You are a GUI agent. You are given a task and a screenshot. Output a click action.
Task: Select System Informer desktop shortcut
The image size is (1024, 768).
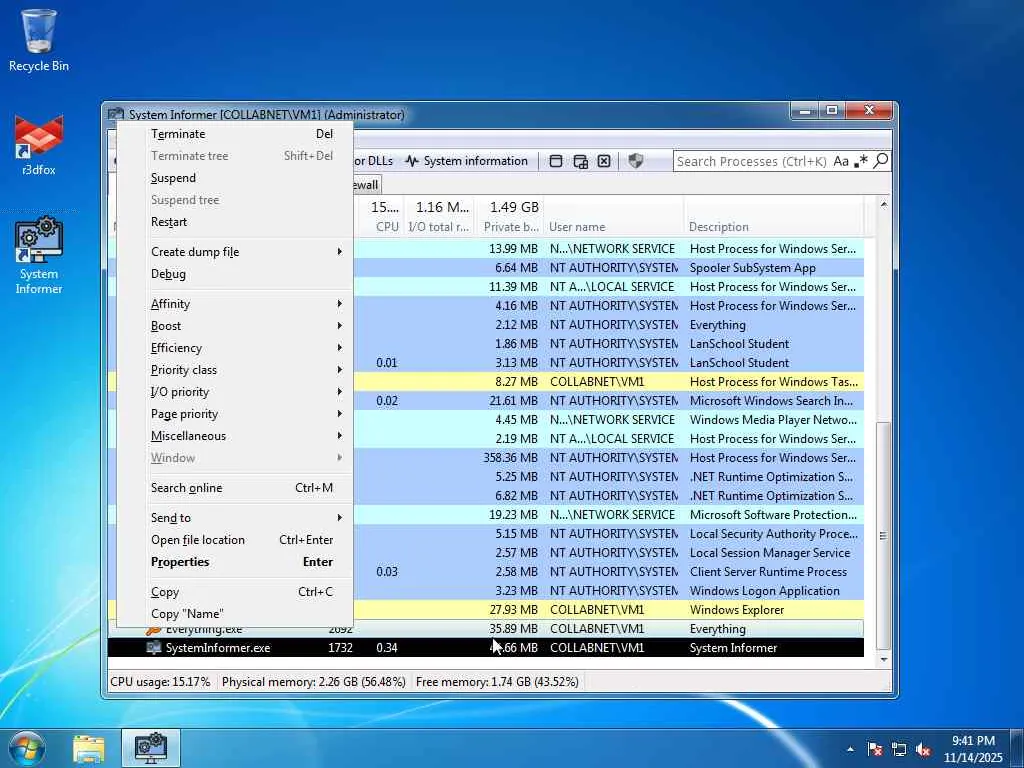39,256
